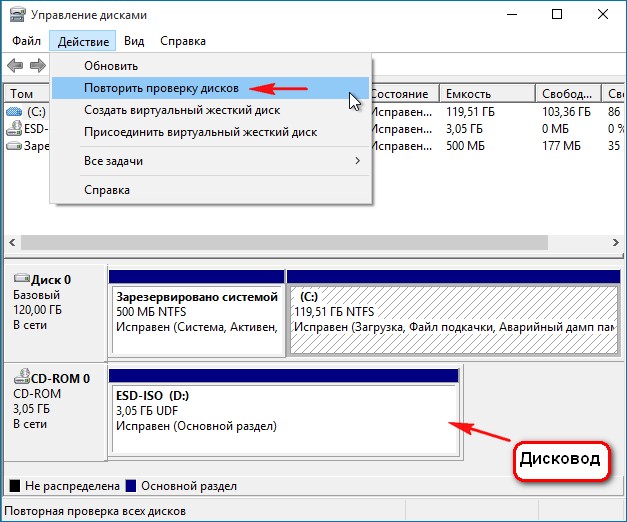Select the ESD volume disc icon in list
This screenshot has width=627, height=522.
coord(14,128)
